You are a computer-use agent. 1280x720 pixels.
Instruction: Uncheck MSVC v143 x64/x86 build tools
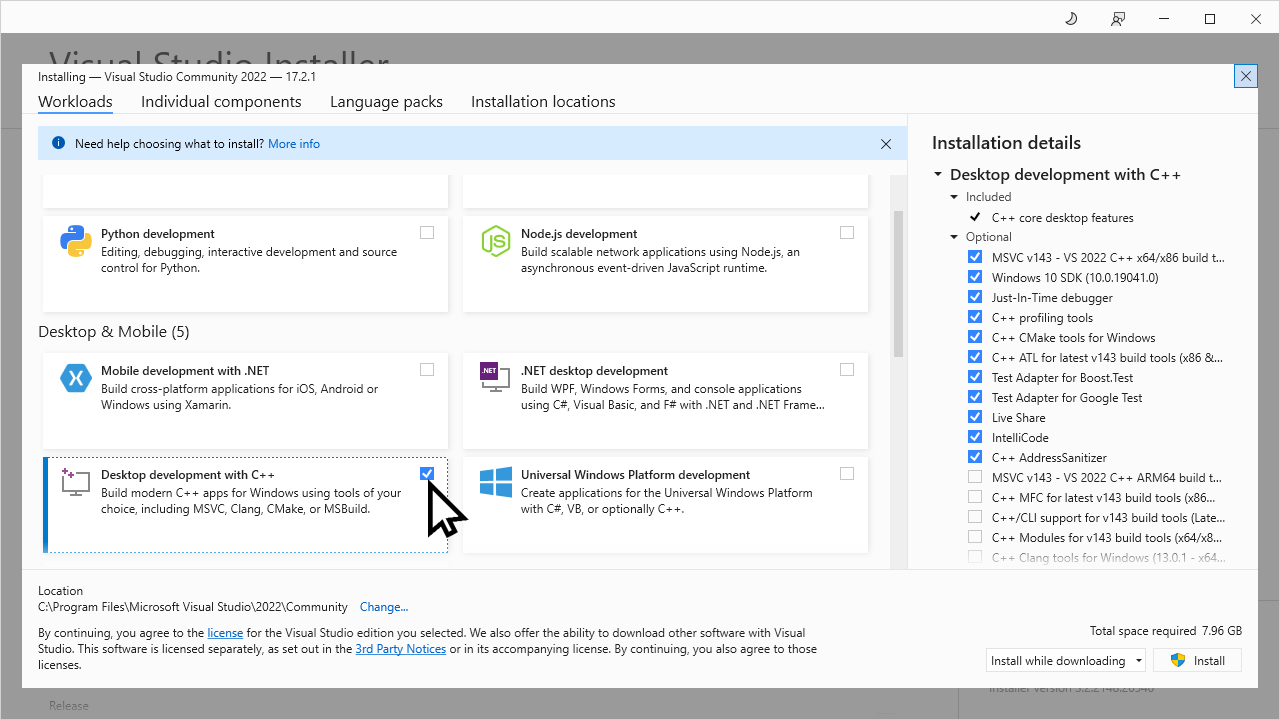click(x=975, y=257)
